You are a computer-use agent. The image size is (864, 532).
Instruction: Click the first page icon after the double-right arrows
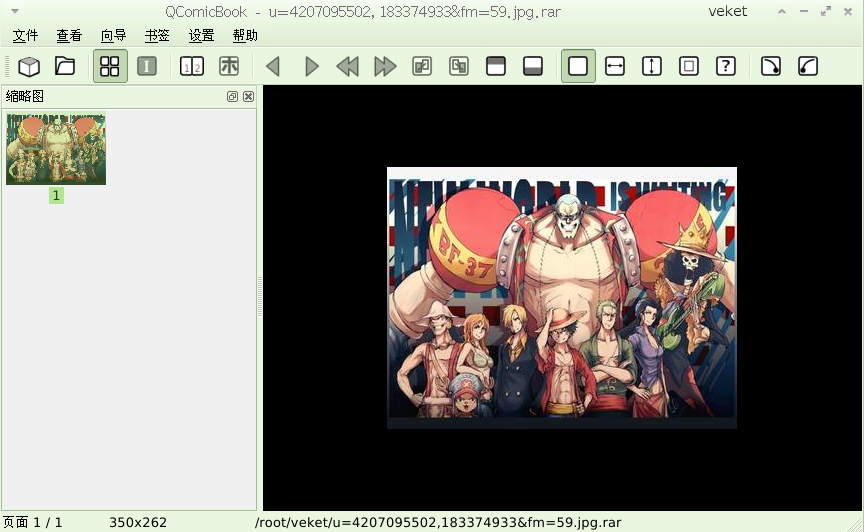pyautogui.click(x=422, y=66)
